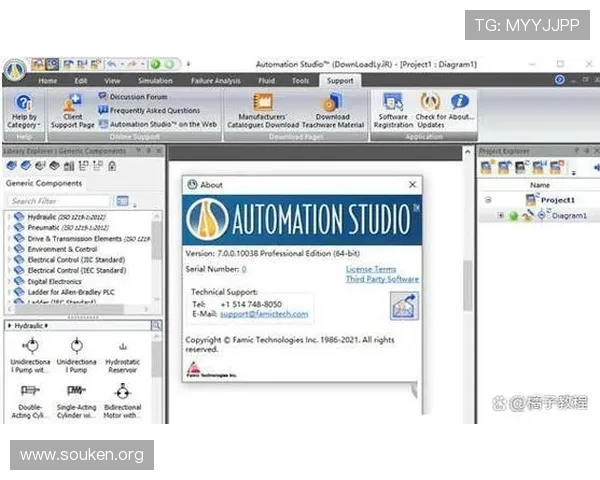This screenshot has height=480, width=600.
Task: Open the License Terms link
Action: coord(371,269)
